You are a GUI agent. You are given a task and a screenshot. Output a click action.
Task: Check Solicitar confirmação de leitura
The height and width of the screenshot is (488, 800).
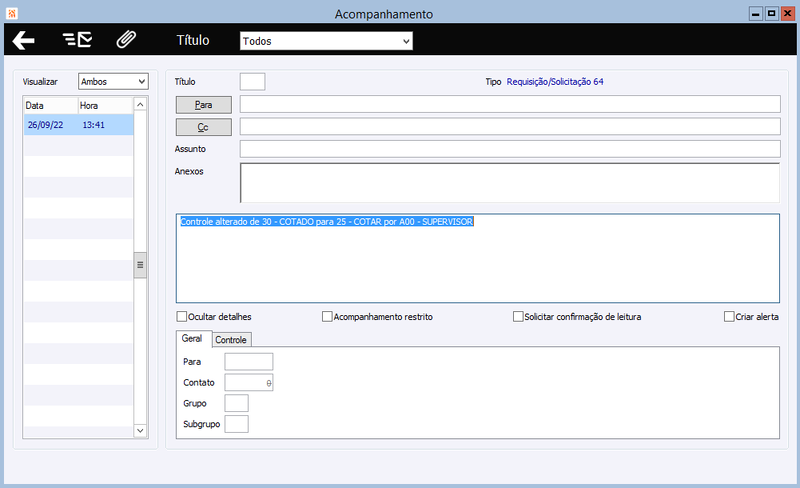[518, 316]
